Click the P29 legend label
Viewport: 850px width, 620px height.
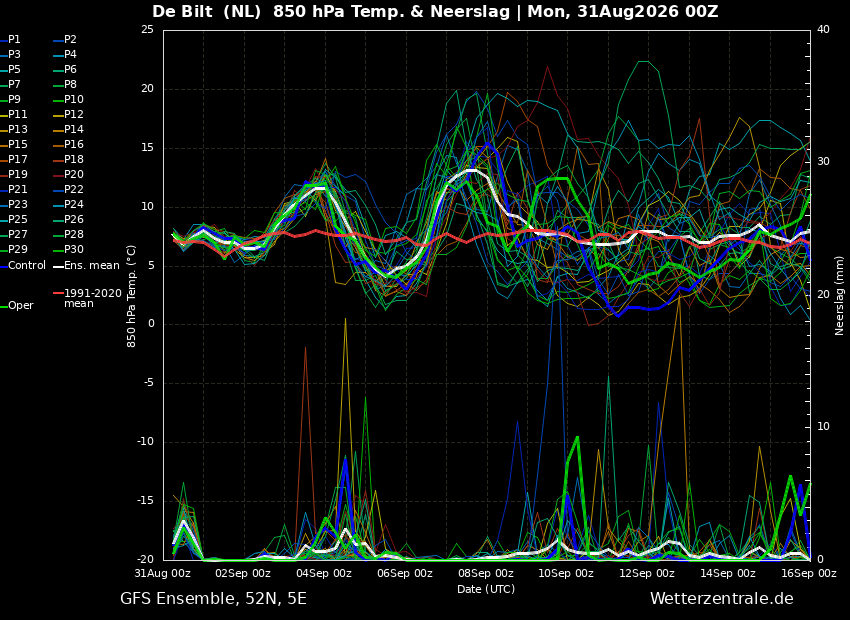(x=17, y=249)
